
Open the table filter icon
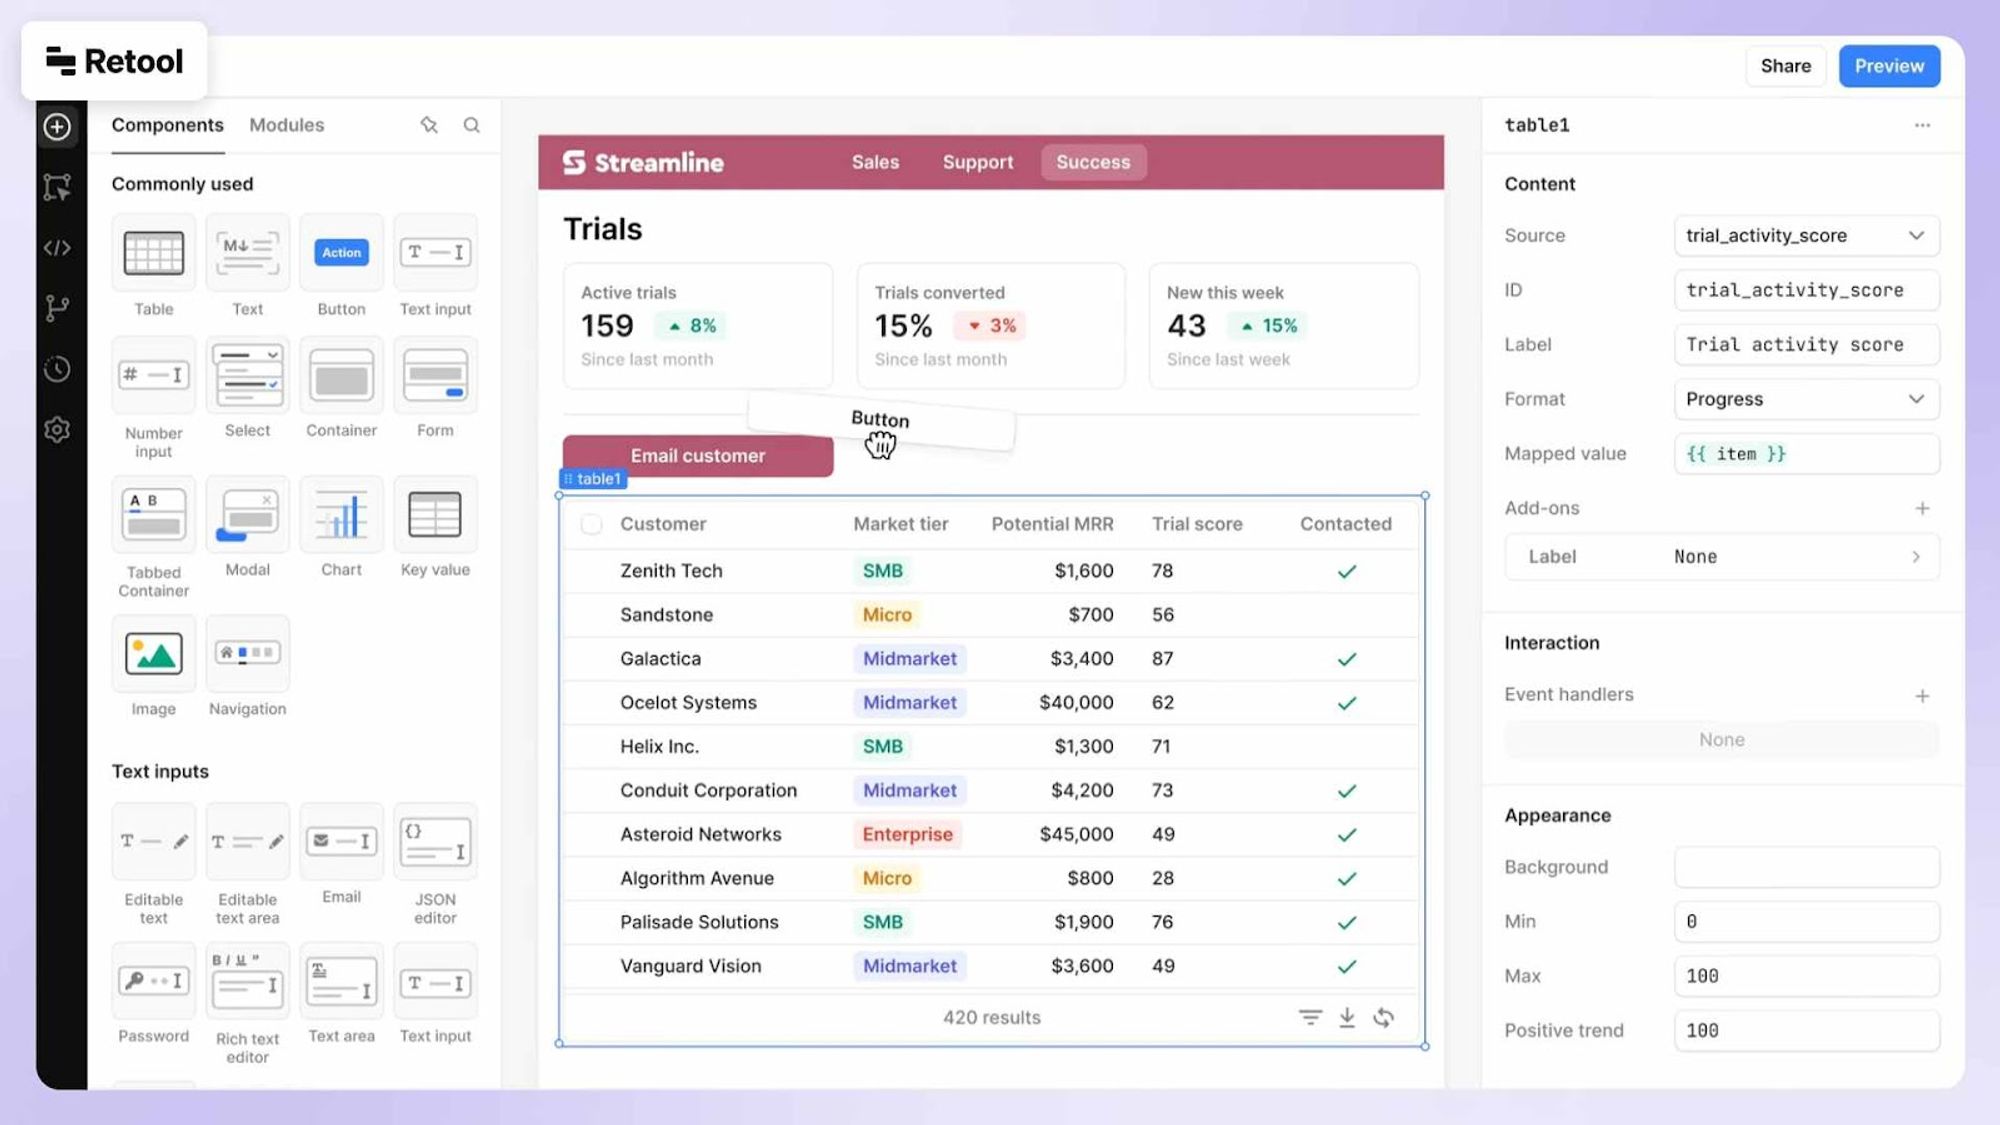[x=1309, y=1017]
